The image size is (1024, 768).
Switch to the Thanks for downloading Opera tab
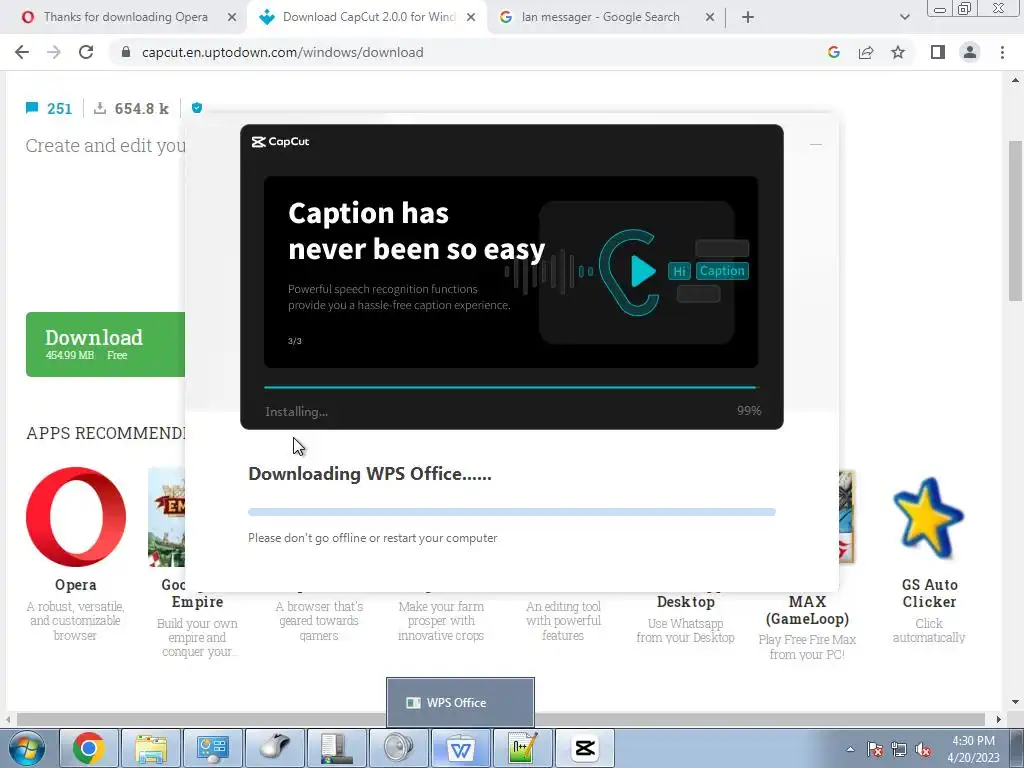(x=125, y=17)
